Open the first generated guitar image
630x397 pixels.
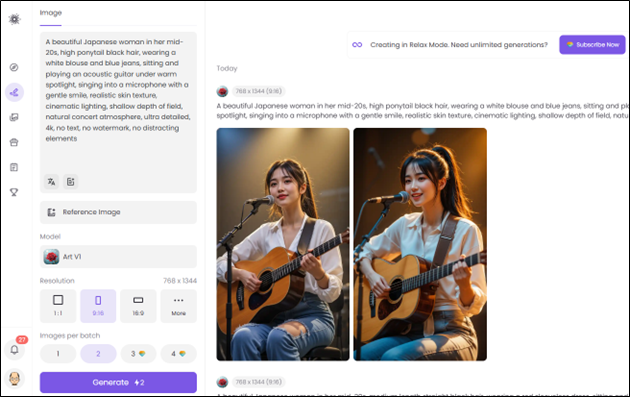click(x=283, y=244)
